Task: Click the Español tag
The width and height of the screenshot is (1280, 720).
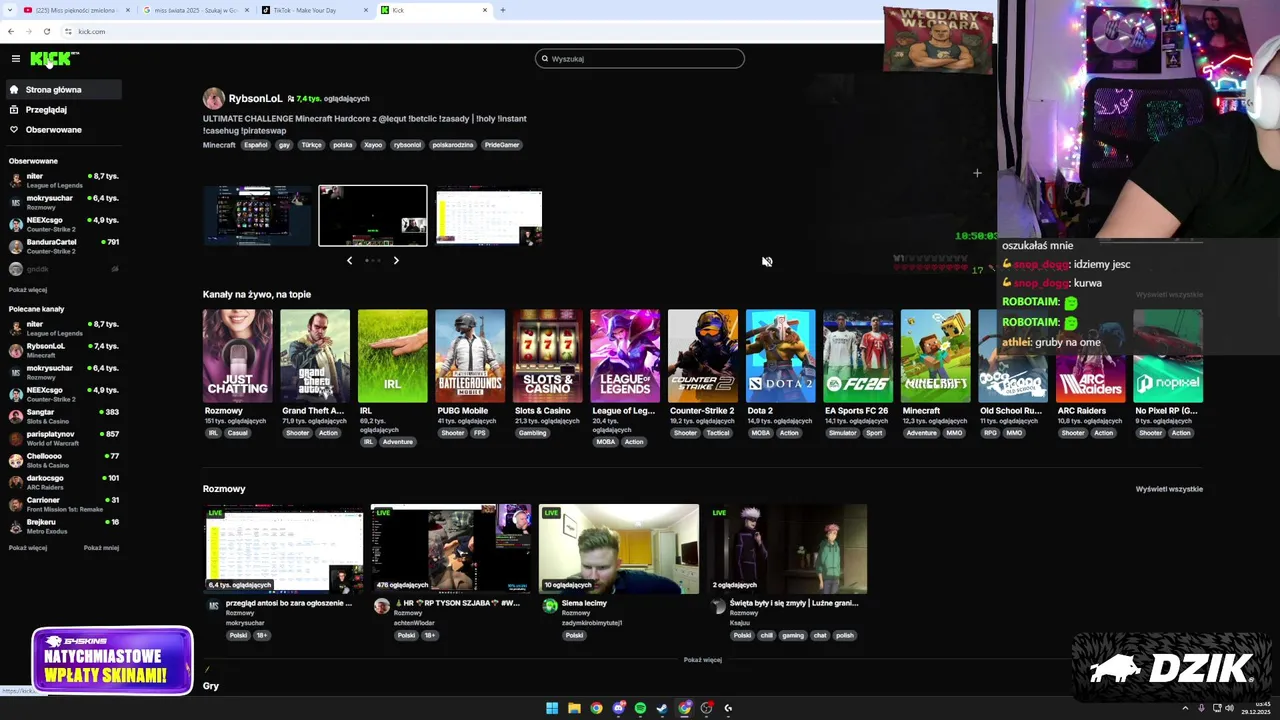Action: point(256,145)
